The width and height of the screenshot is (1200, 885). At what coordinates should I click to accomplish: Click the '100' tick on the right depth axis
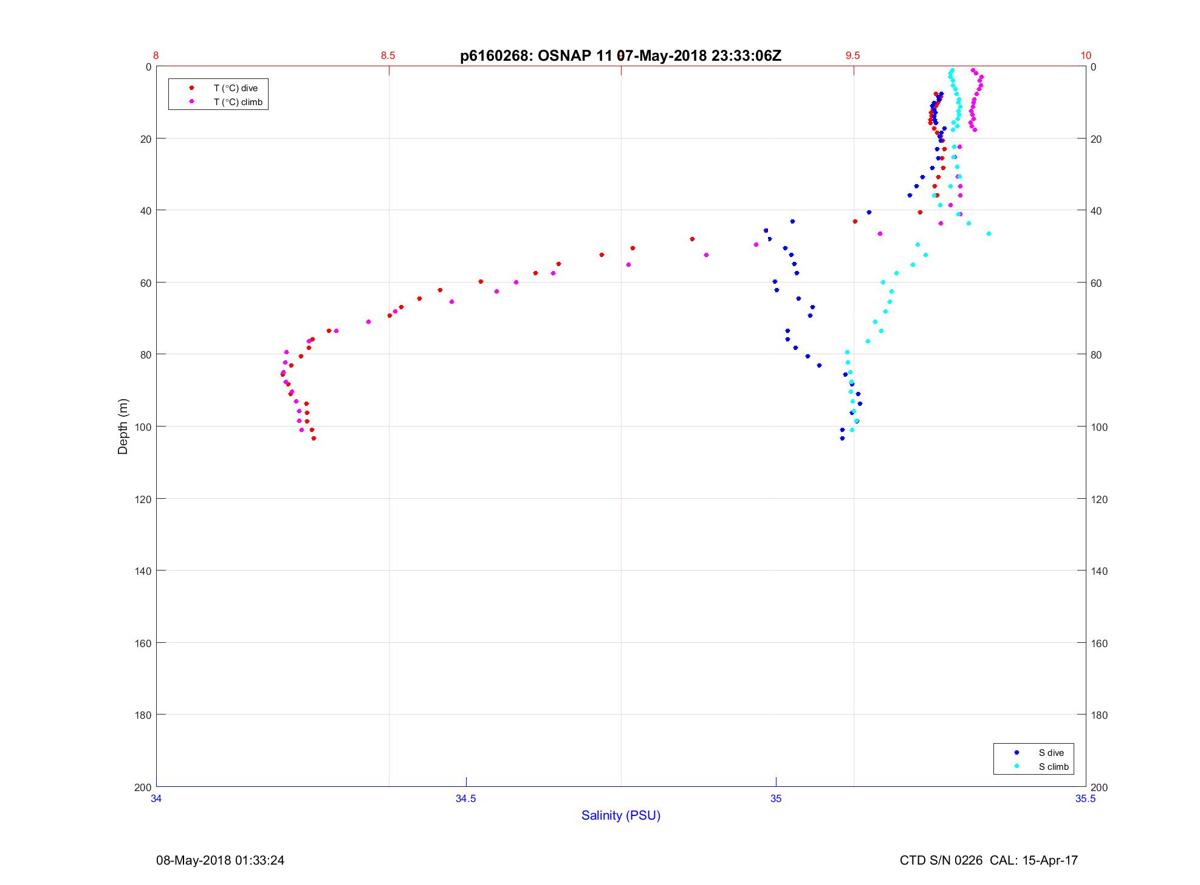pos(1100,427)
